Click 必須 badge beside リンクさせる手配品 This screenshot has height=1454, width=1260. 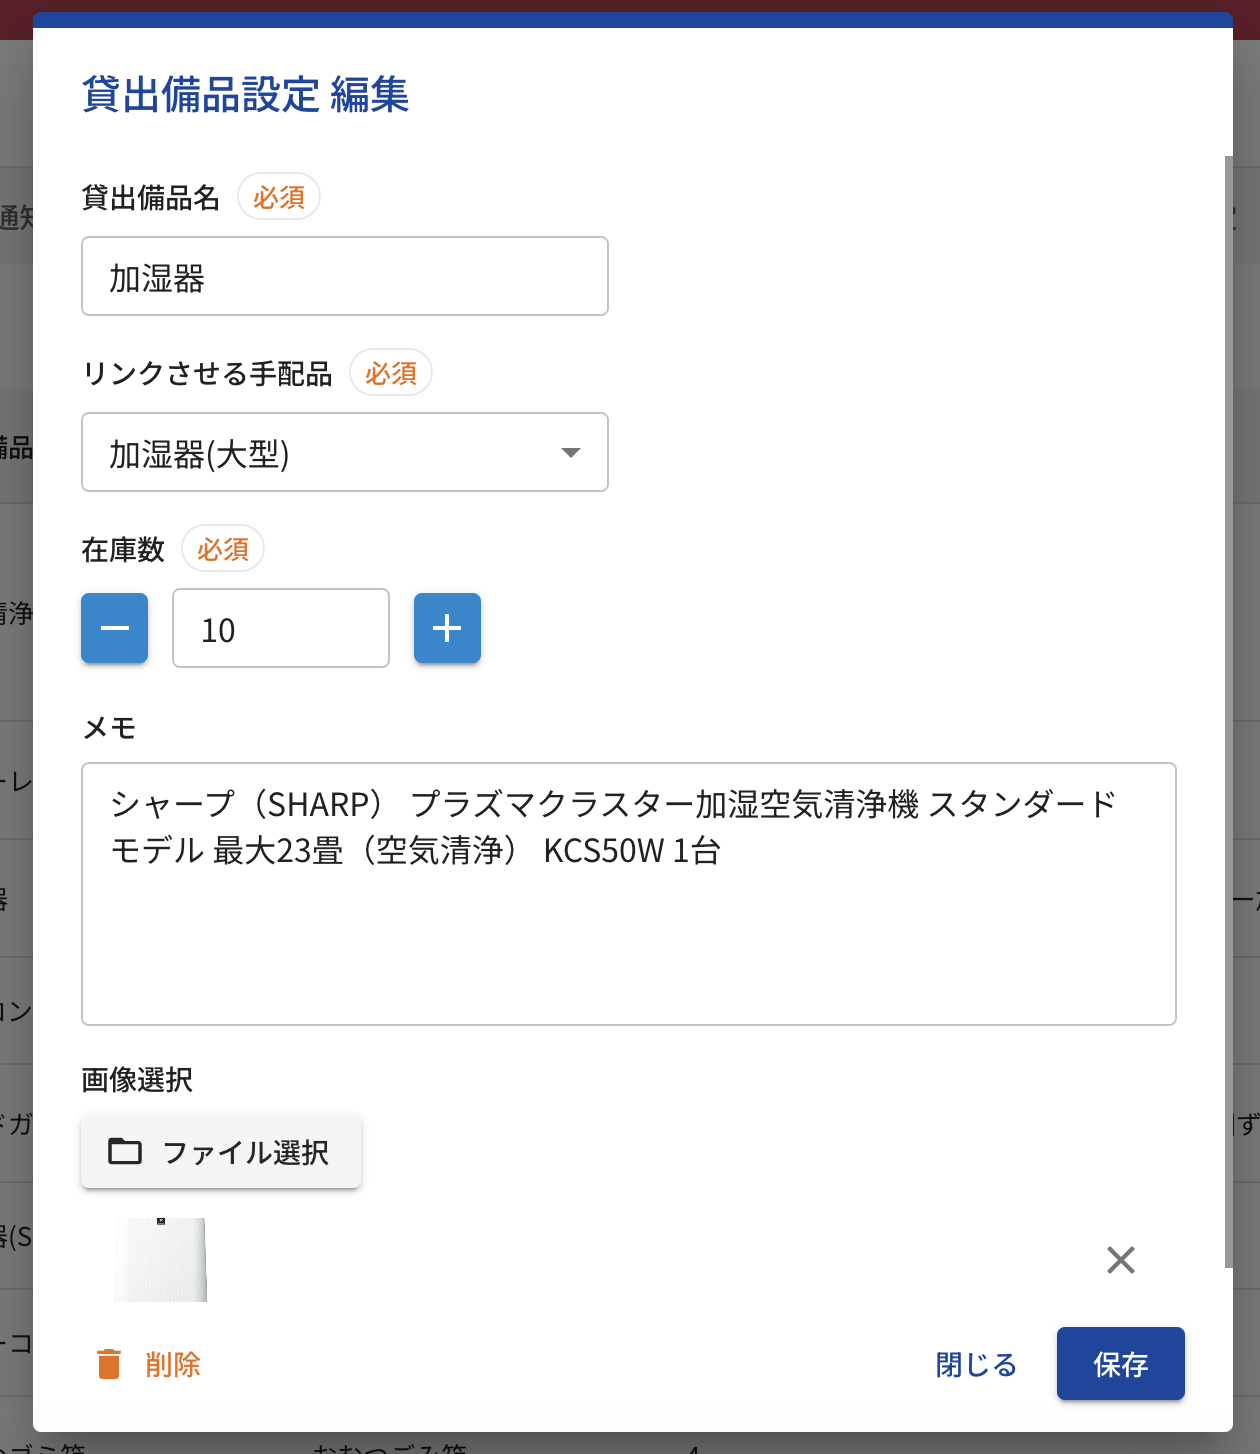point(391,373)
